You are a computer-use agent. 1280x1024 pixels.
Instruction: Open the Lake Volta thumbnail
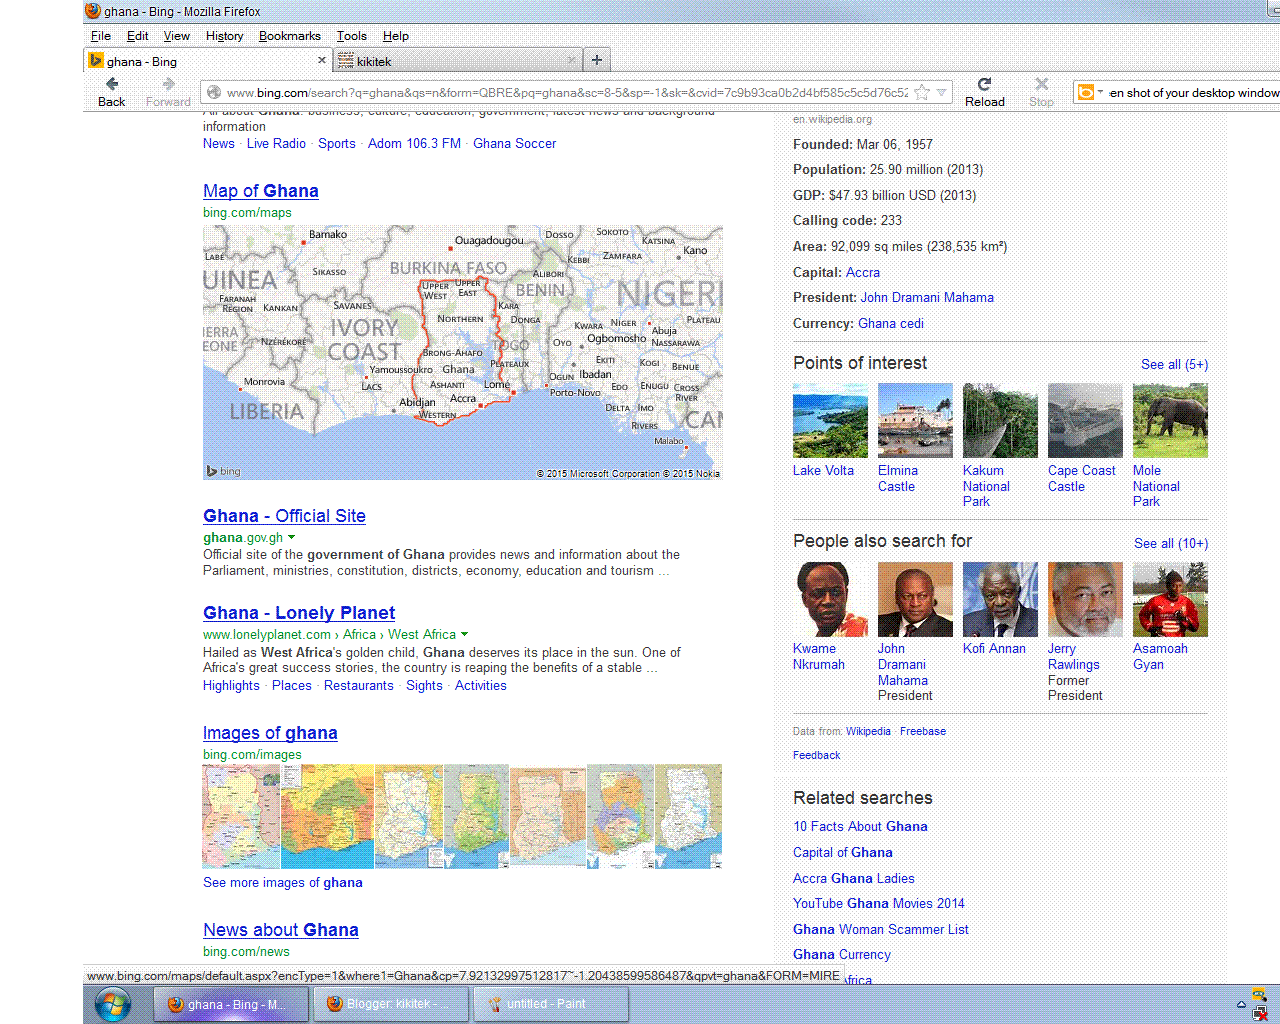point(830,421)
